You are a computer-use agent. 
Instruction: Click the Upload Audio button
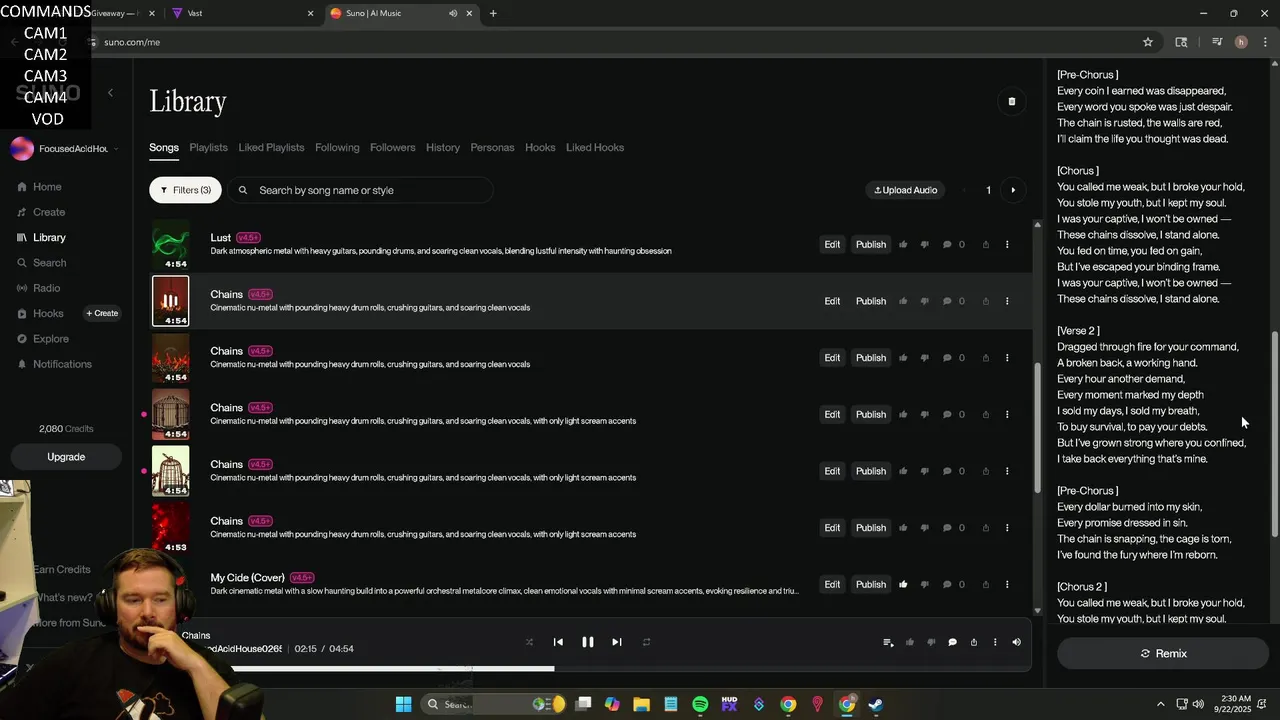point(906,190)
